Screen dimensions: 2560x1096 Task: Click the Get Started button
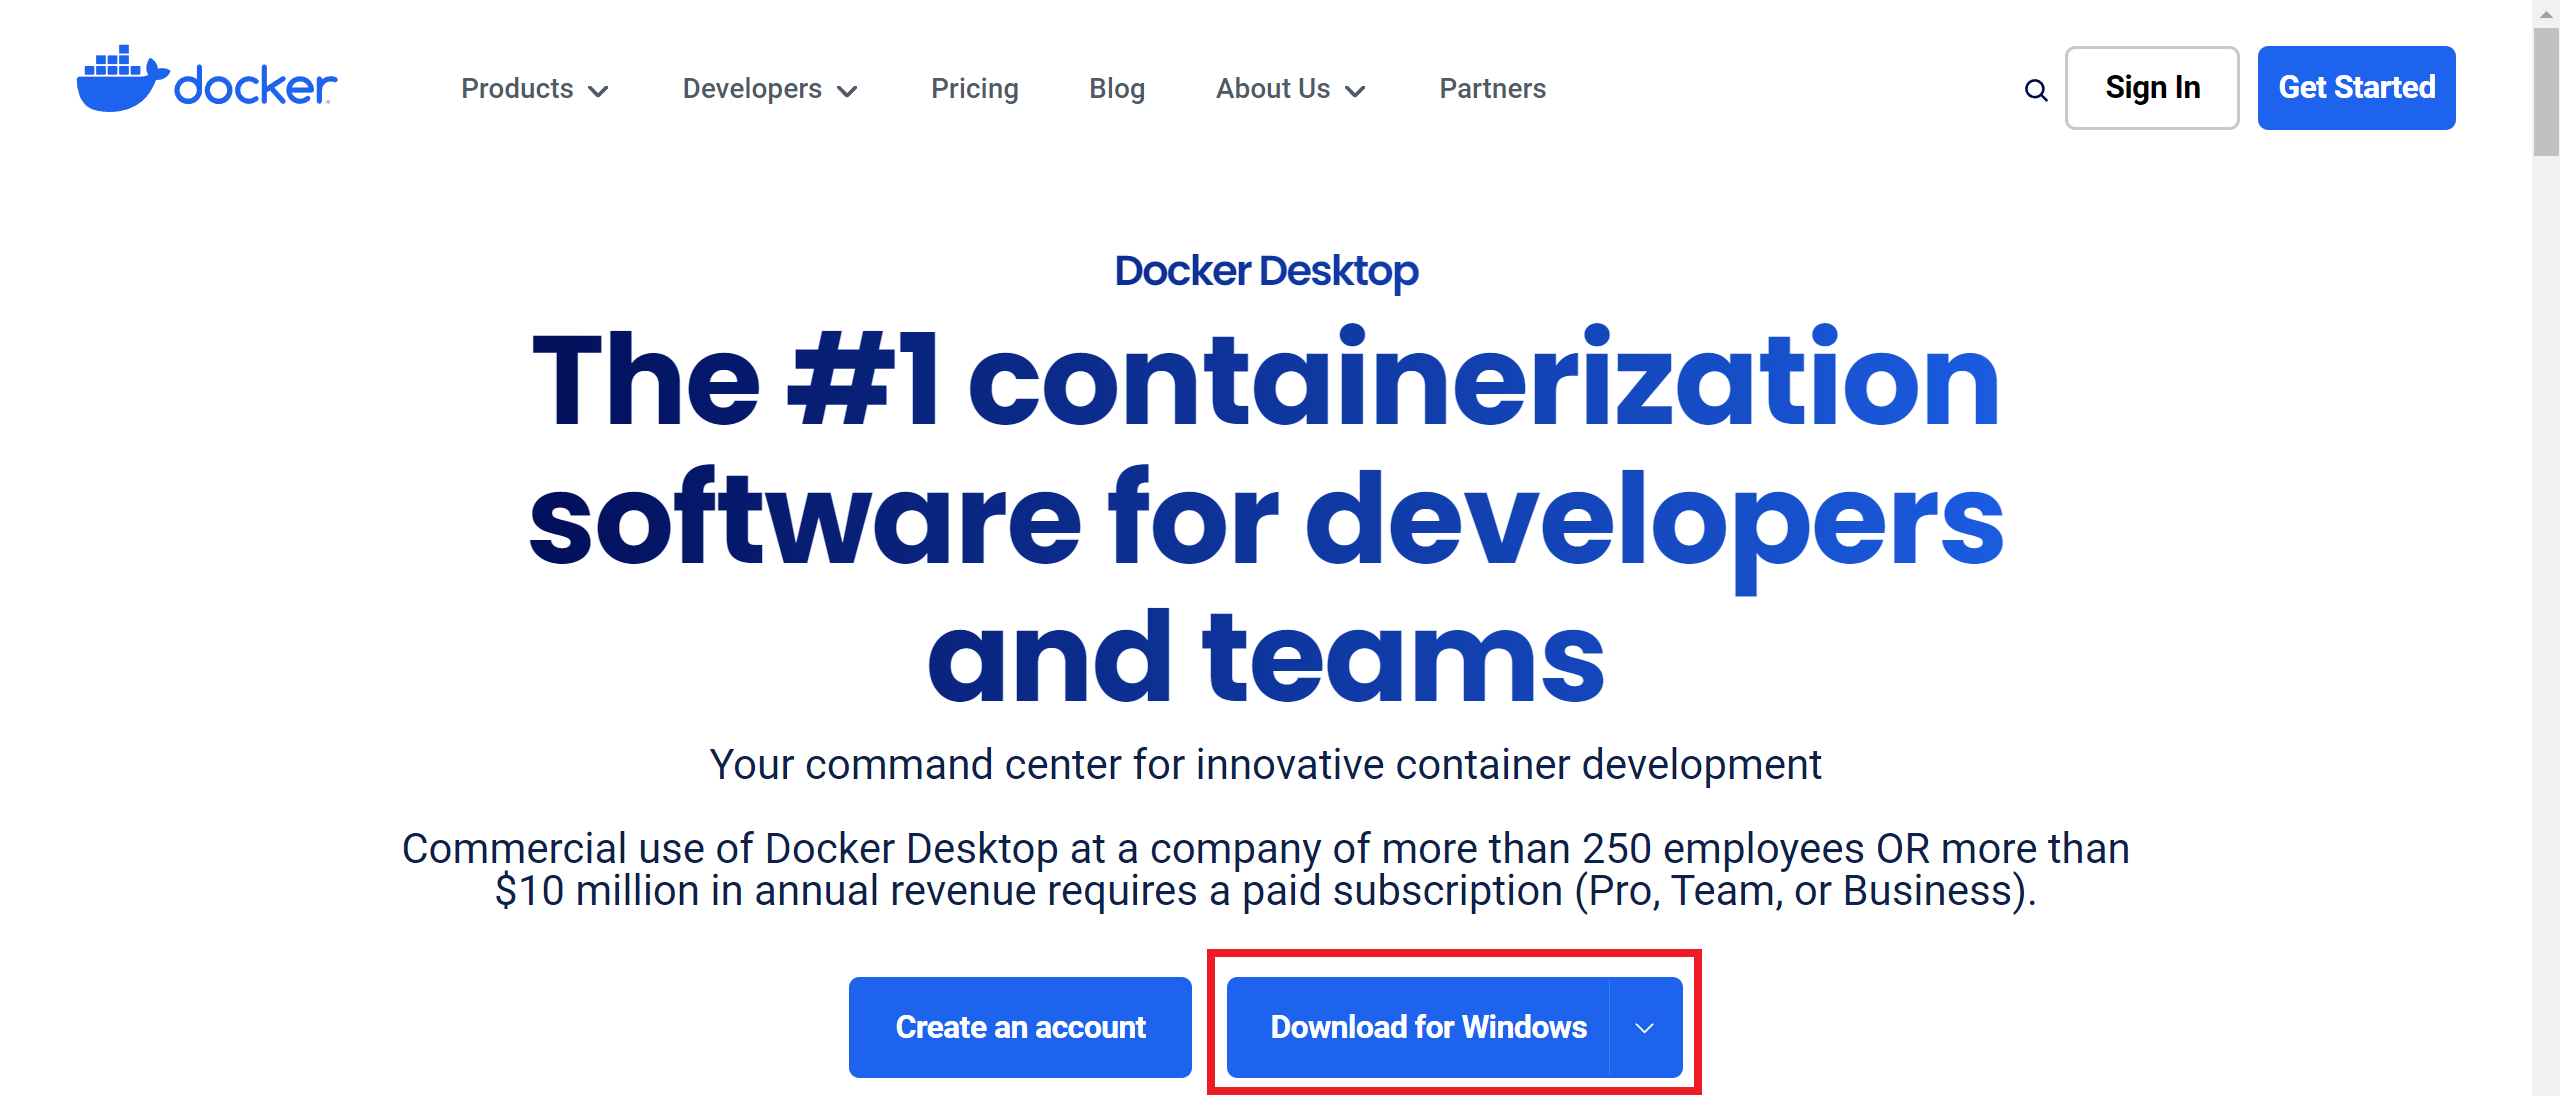[2356, 88]
